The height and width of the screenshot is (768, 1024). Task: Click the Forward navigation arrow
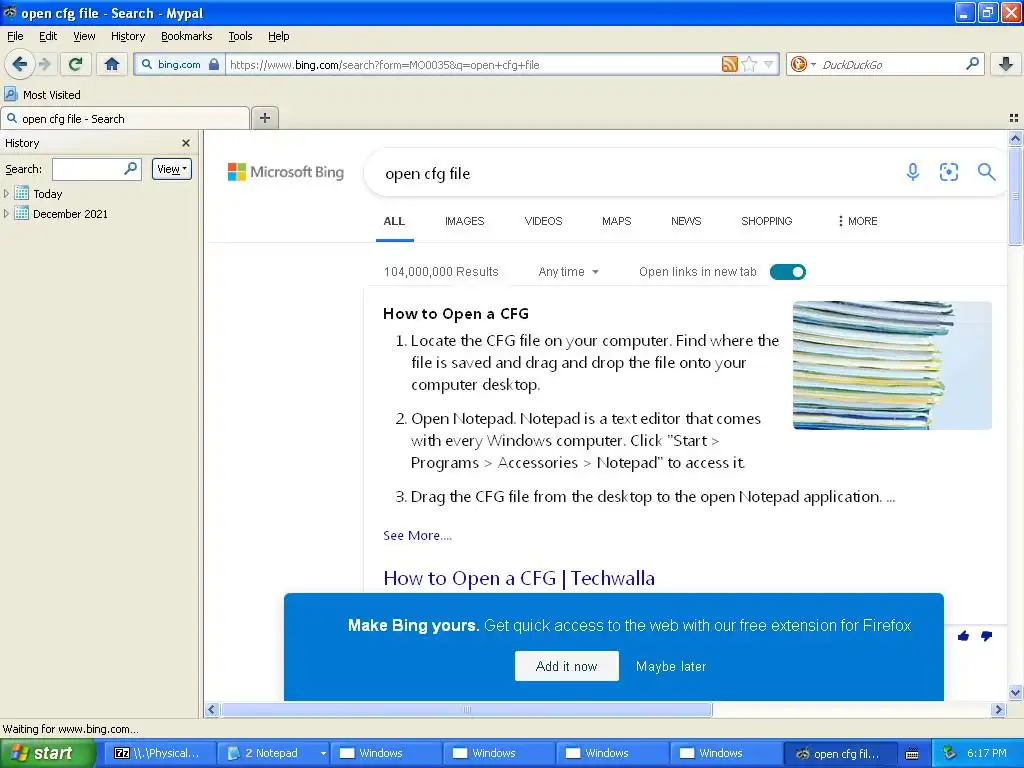click(x=44, y=64)
